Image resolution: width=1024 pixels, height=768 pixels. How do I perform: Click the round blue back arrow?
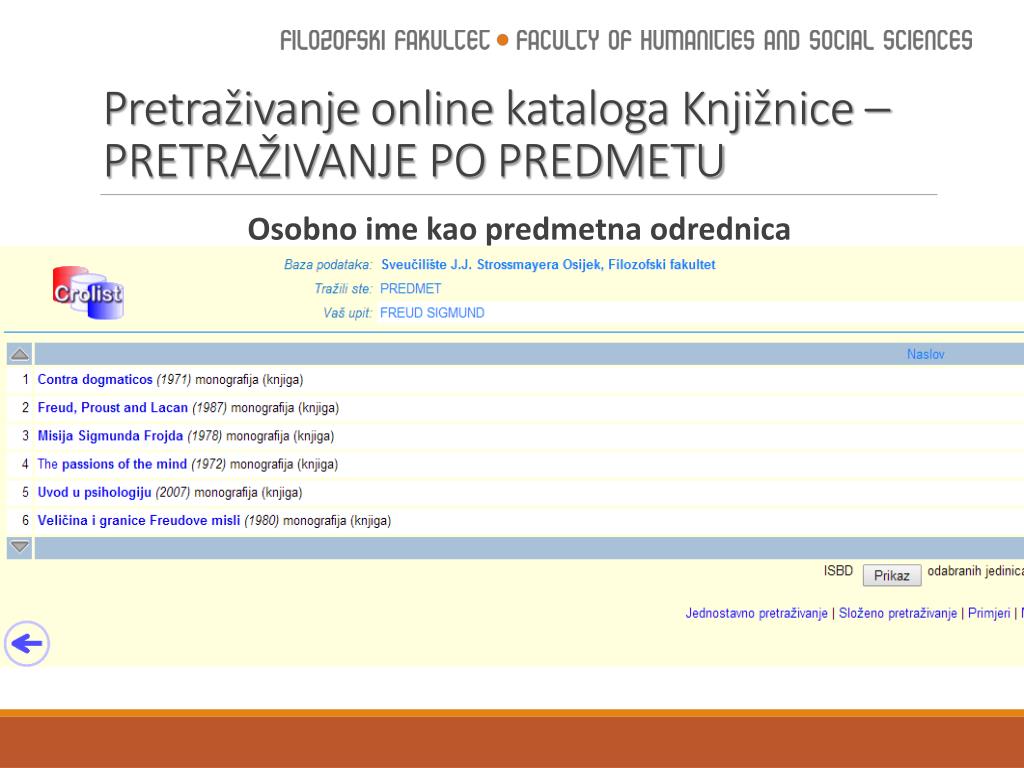click(27, 644)
